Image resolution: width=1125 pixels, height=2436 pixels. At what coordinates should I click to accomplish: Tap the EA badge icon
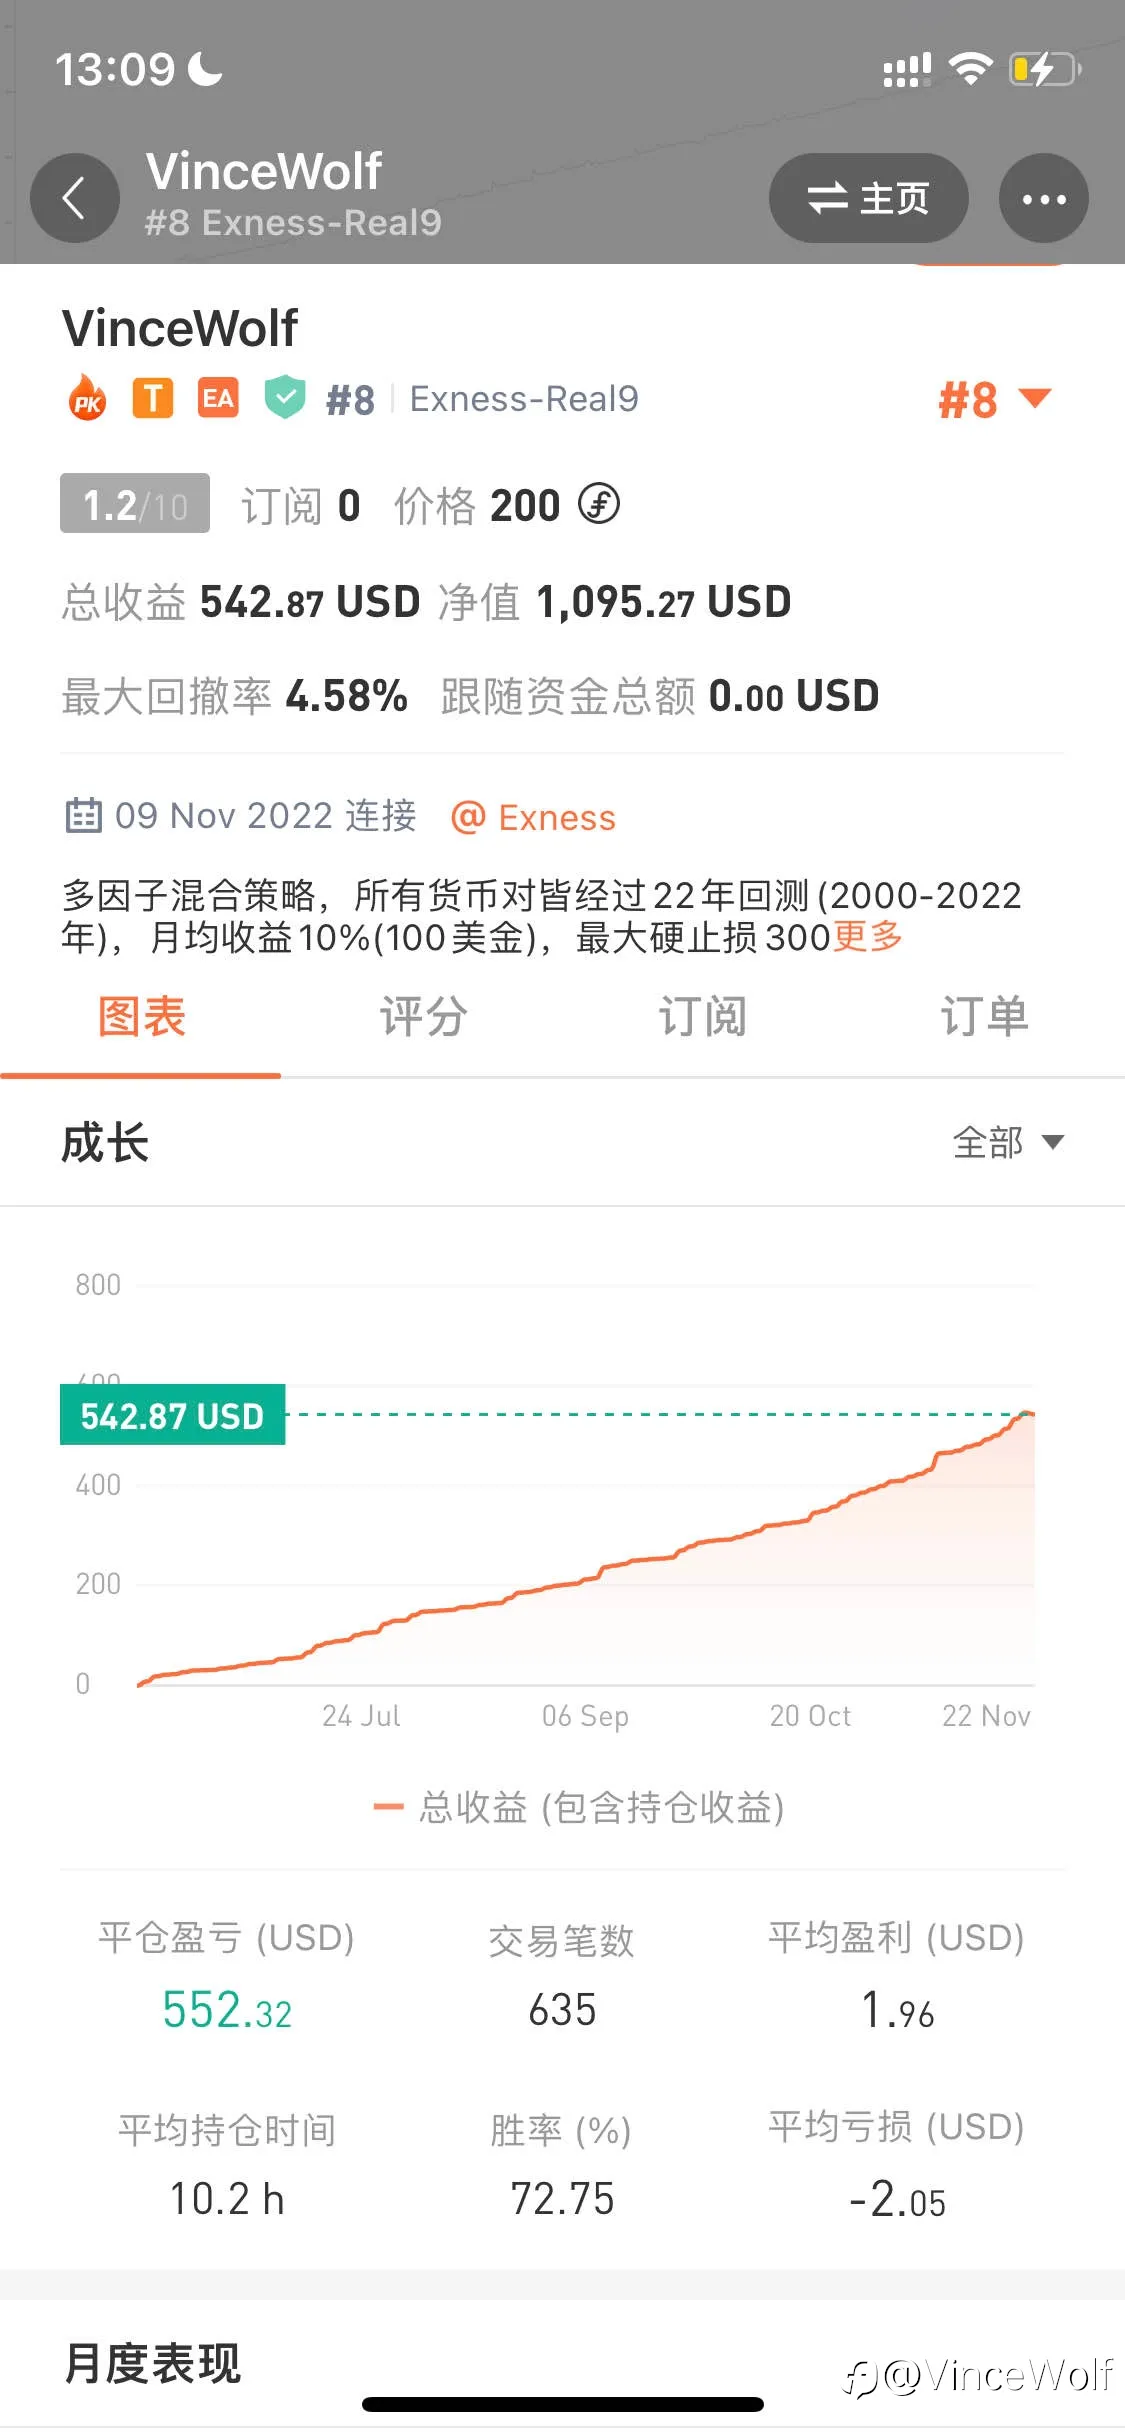coord(218,398)
